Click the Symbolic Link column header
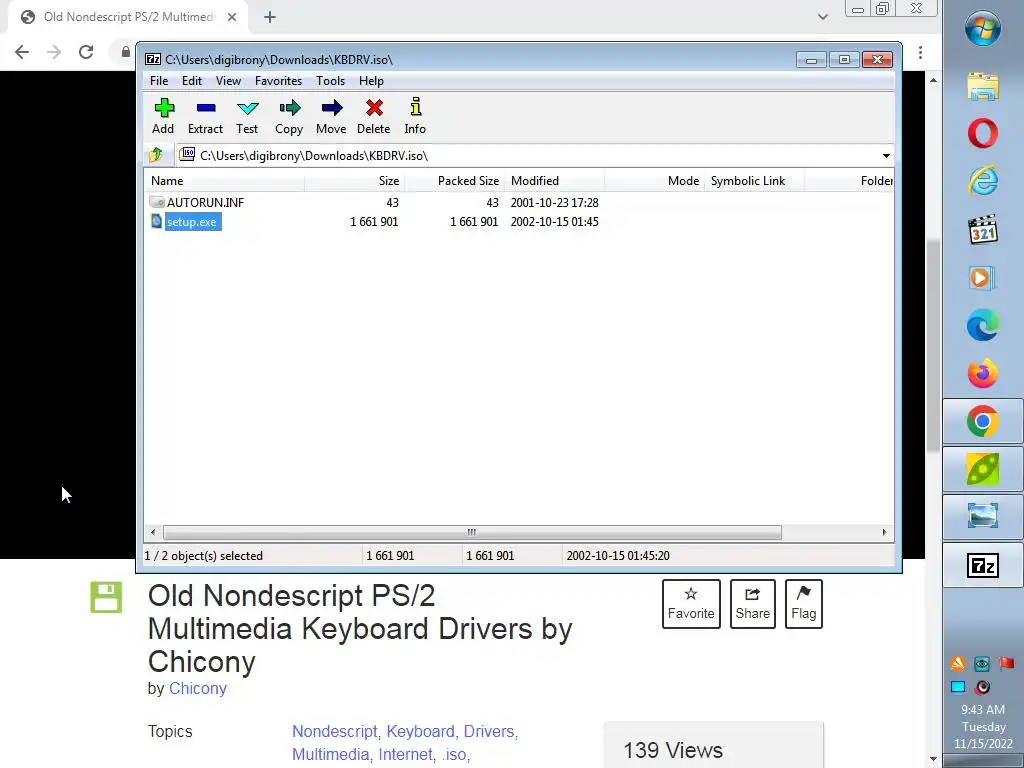The image size is (1024, 768). [x=754, y=181]
